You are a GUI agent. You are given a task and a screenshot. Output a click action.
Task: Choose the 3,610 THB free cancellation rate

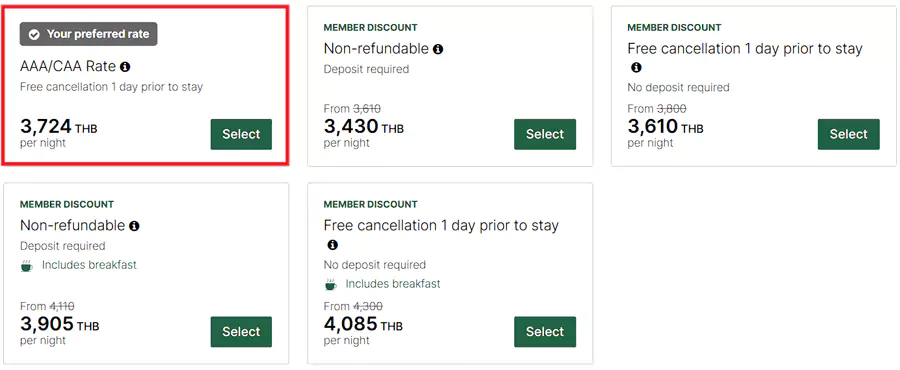click(x=848, y=134)
